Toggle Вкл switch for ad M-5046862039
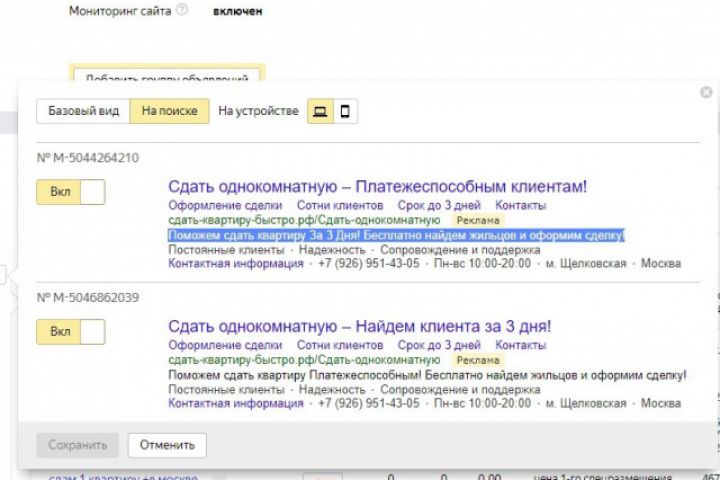 [71, 332]
